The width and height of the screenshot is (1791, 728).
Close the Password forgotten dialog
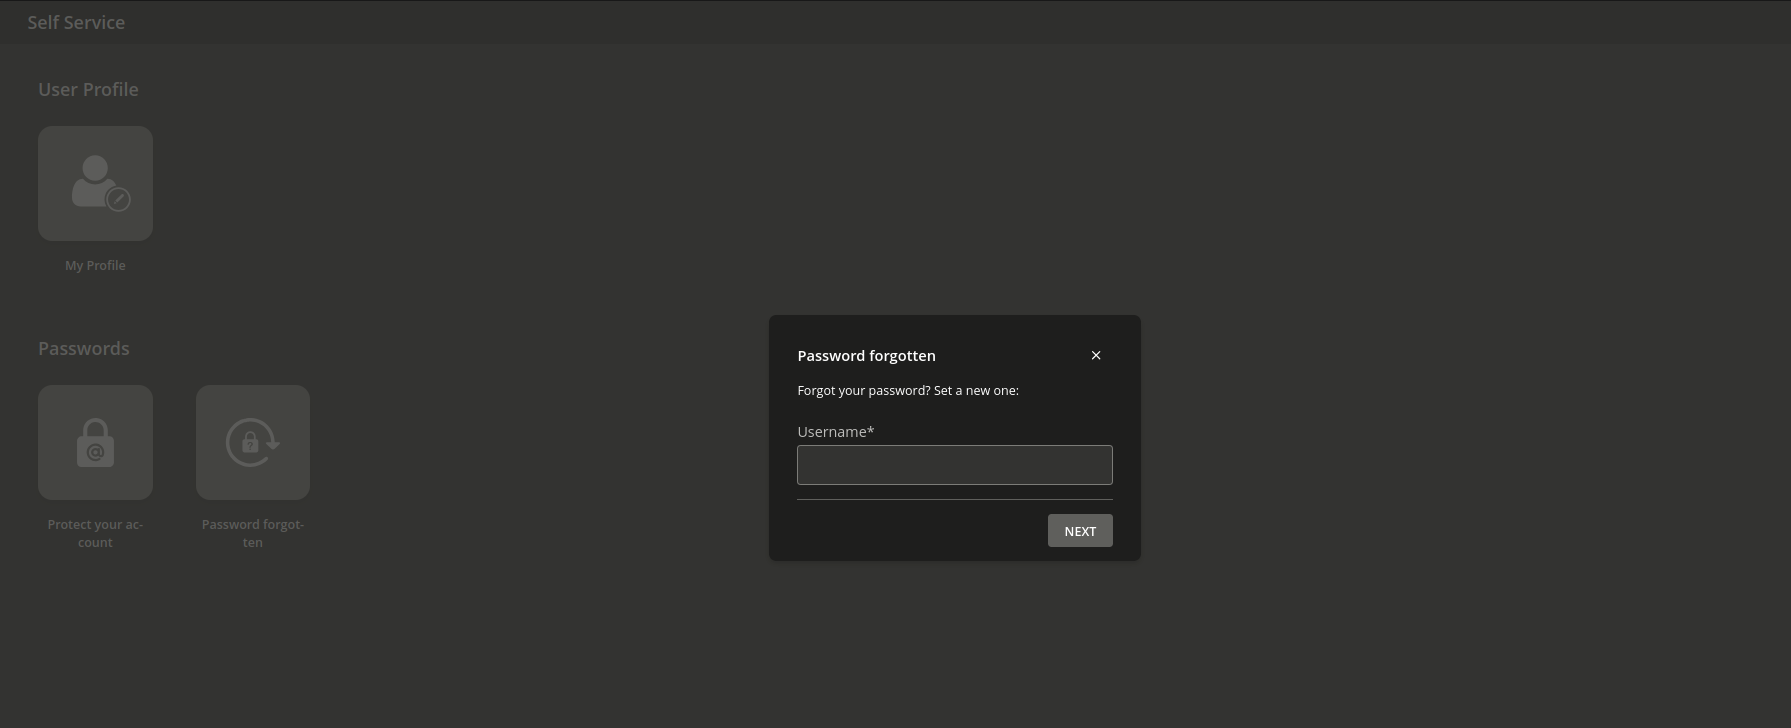pos(1096,355)
